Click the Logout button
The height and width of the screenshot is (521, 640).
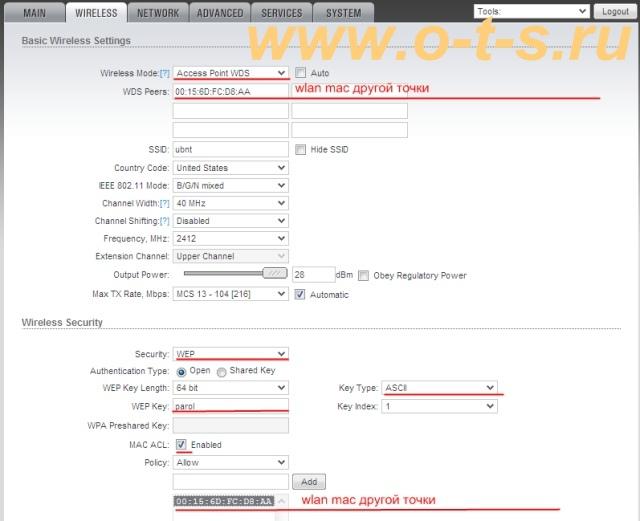615,11
